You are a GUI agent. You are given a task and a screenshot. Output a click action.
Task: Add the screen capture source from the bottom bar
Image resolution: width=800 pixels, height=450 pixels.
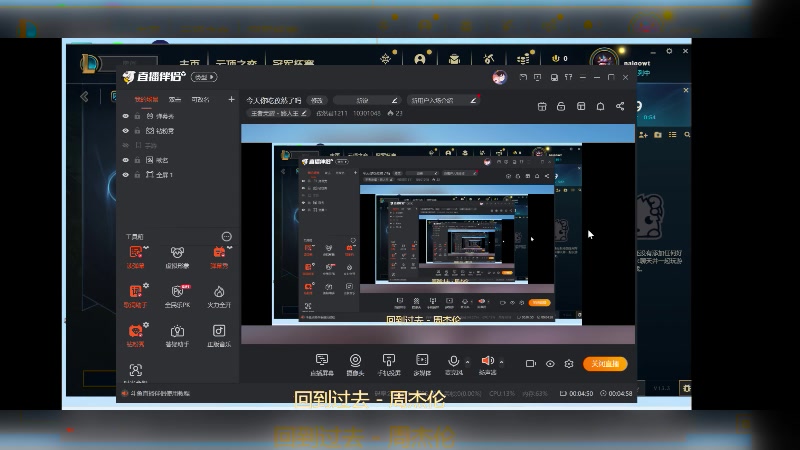pyautogui.click(x=321, y=364)
